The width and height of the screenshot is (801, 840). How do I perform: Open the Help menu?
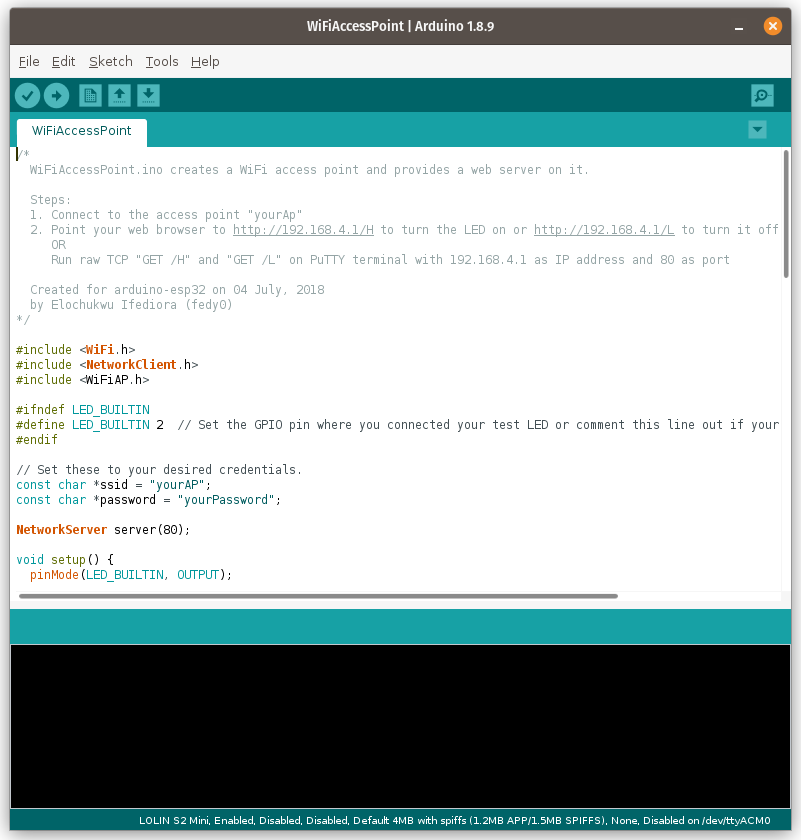click(x=205, y=62)
